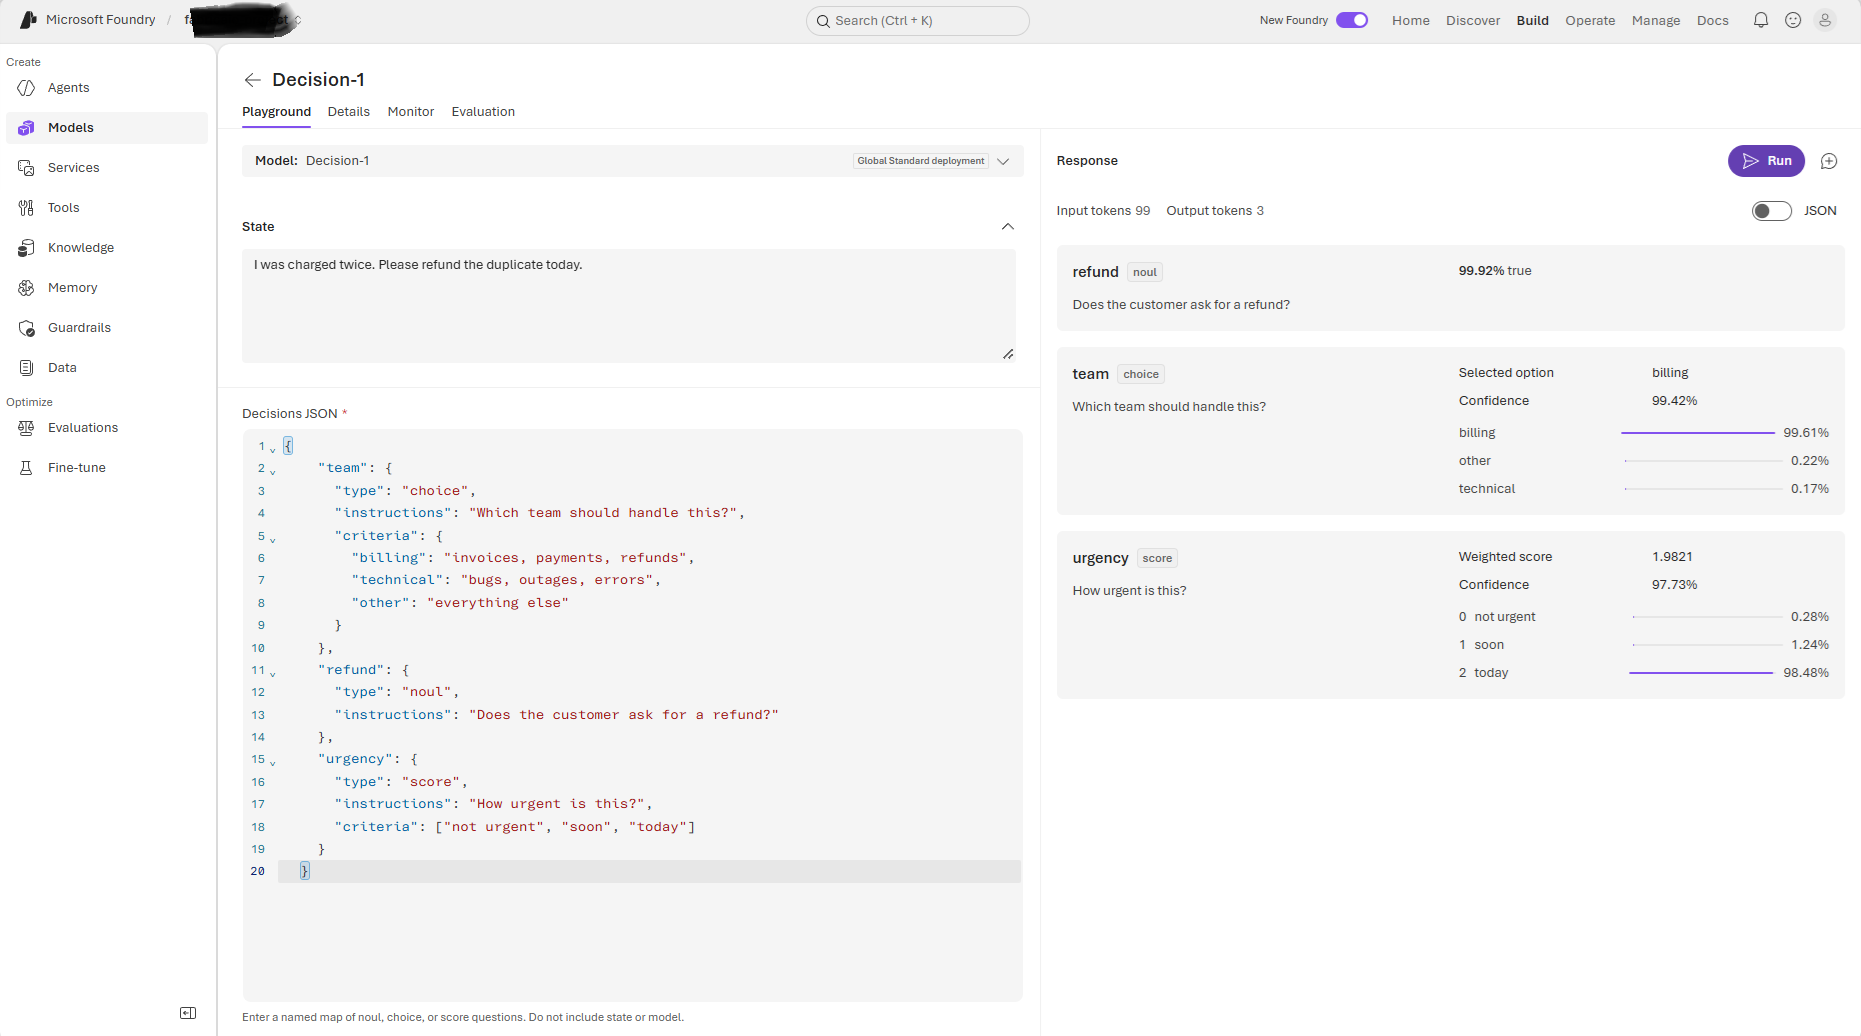Enable the JSON response toggle

pyautogui.click(x=1771, y=211)
